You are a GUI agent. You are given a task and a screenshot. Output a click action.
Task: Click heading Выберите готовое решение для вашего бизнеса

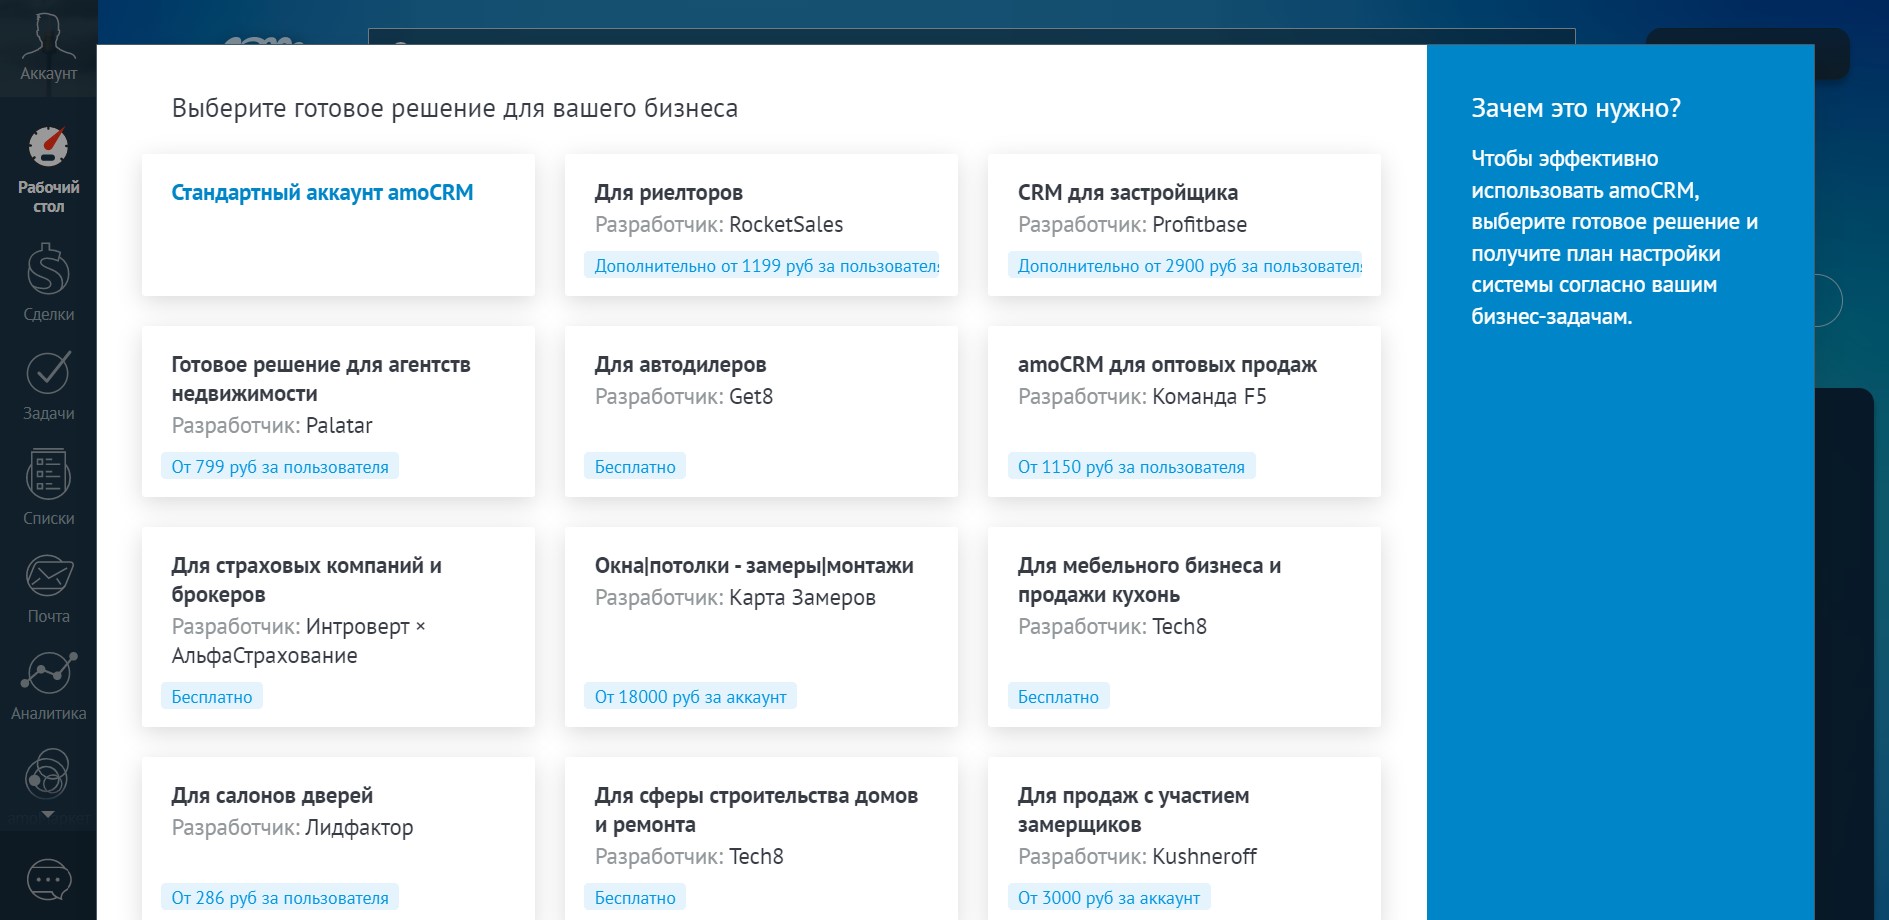(x=455, y=108)
